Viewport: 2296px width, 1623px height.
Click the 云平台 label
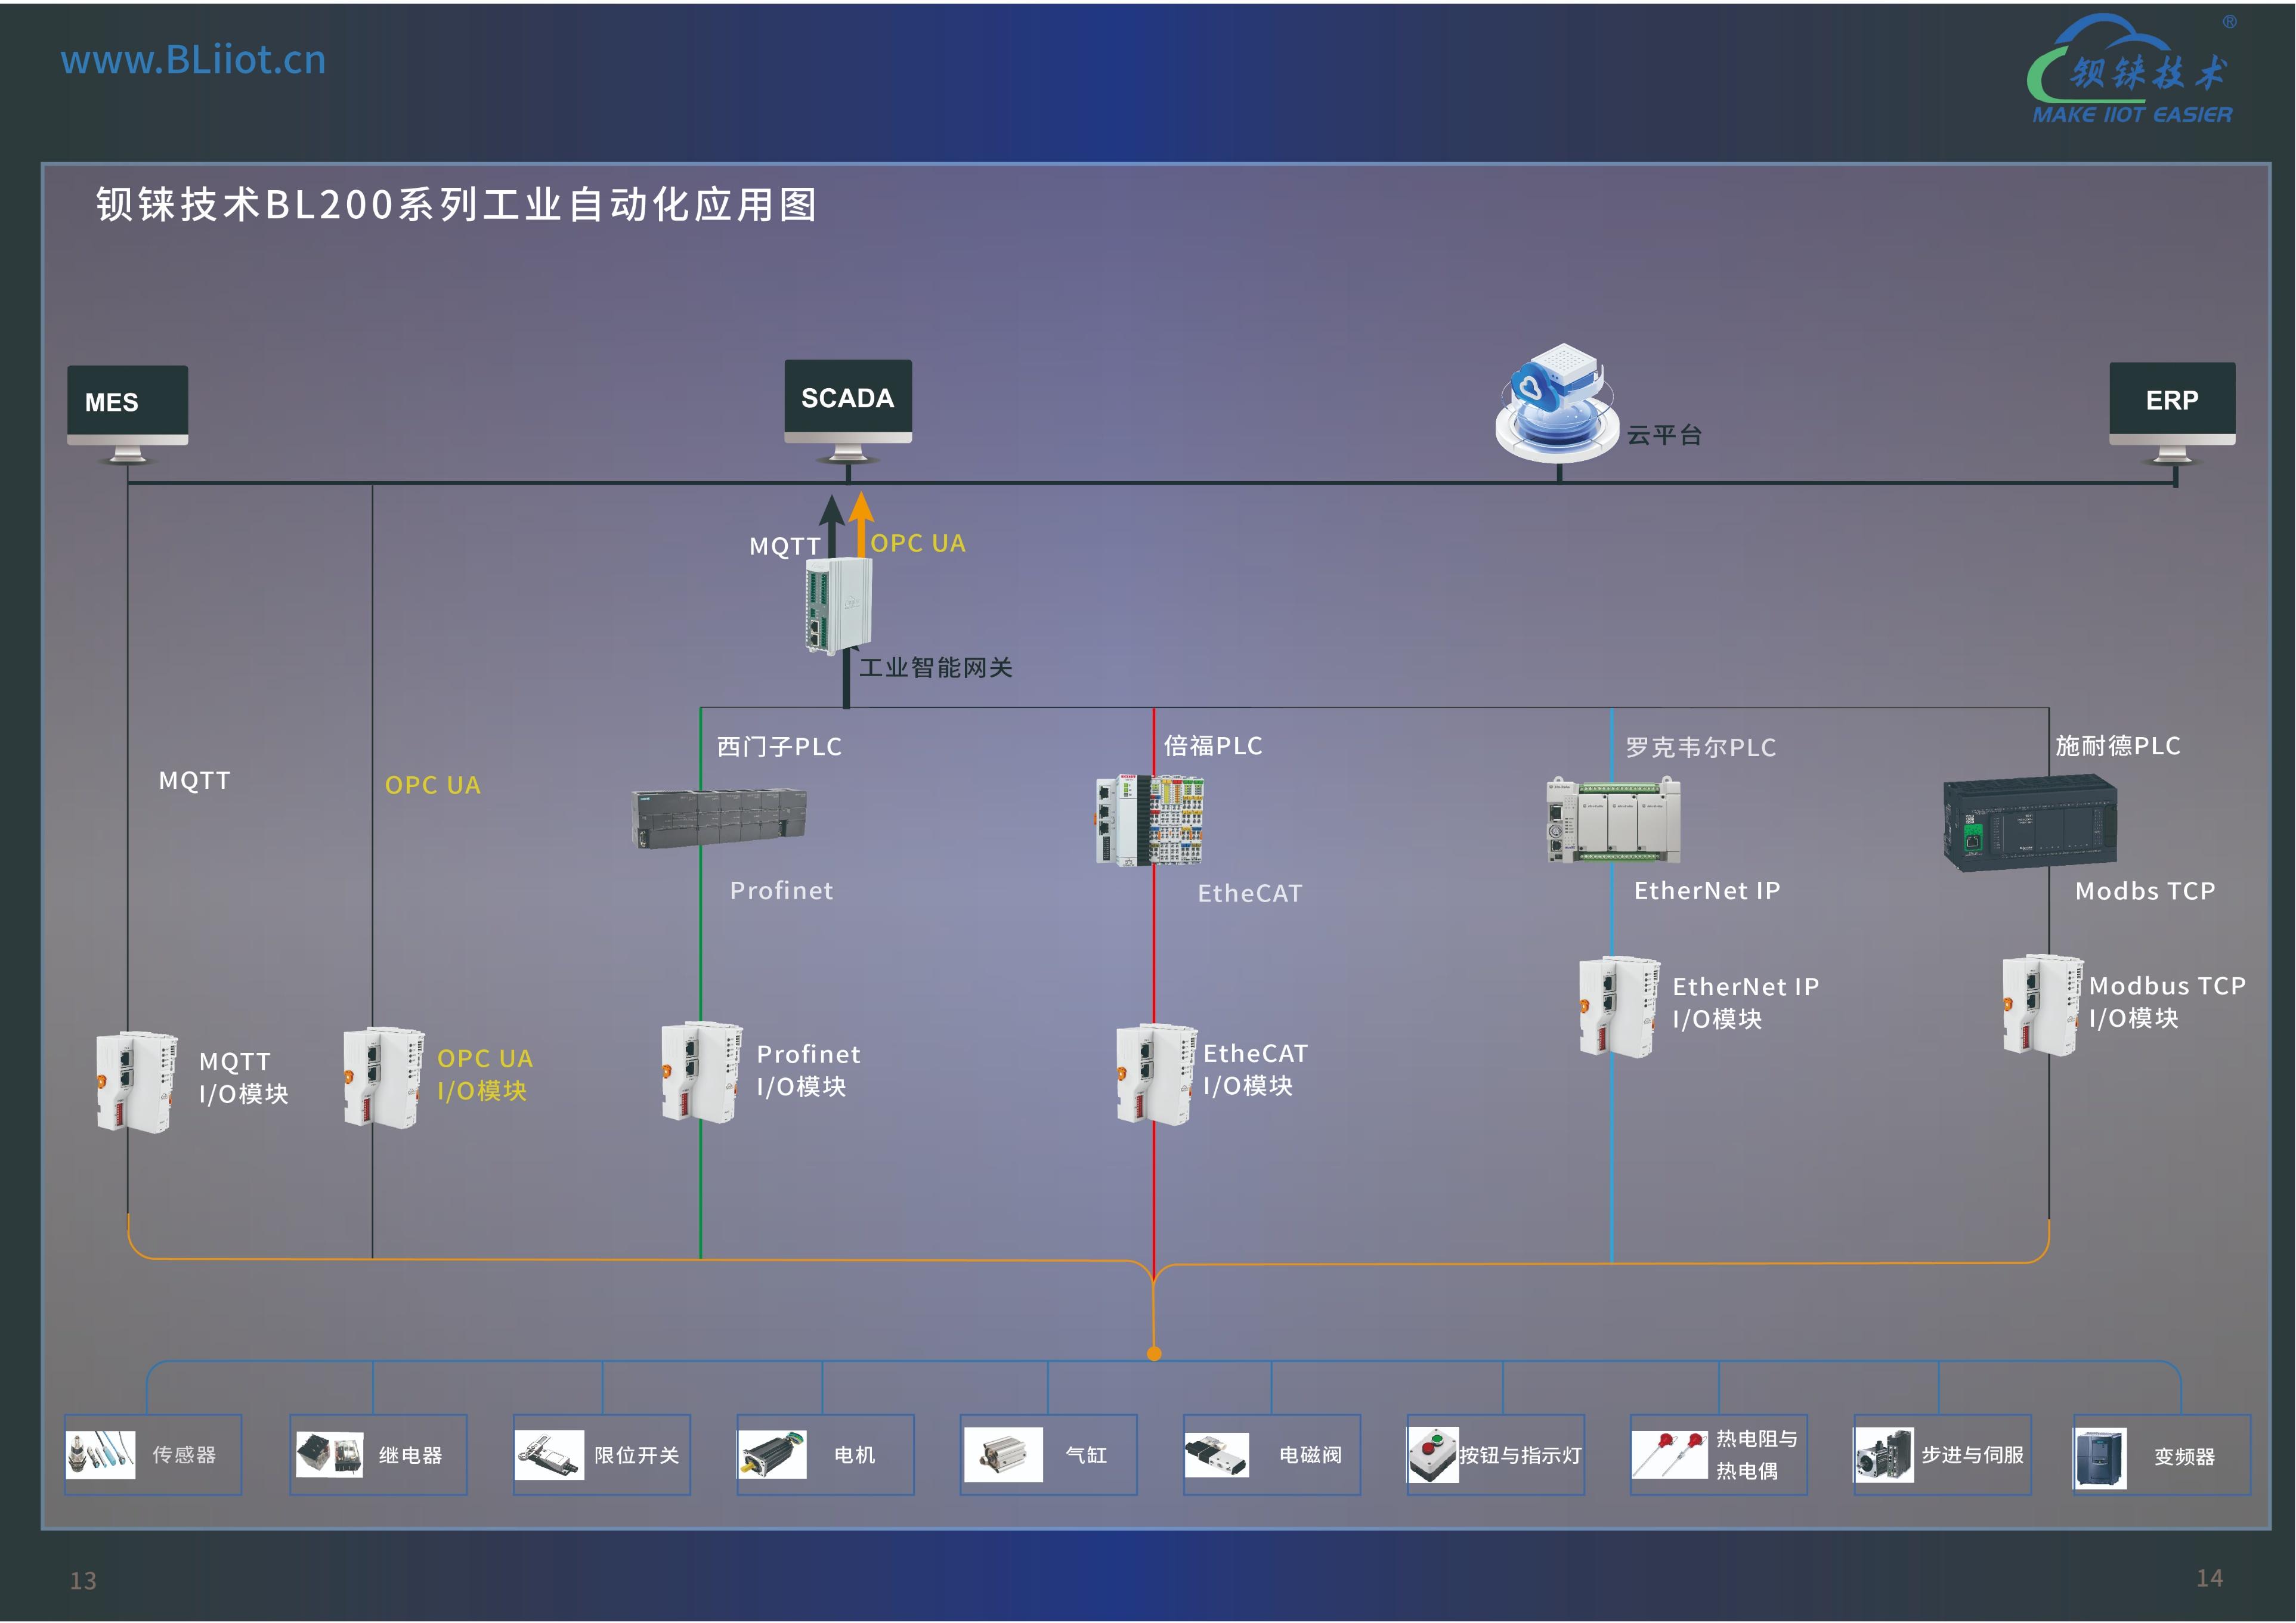[x=1665, y=435]
